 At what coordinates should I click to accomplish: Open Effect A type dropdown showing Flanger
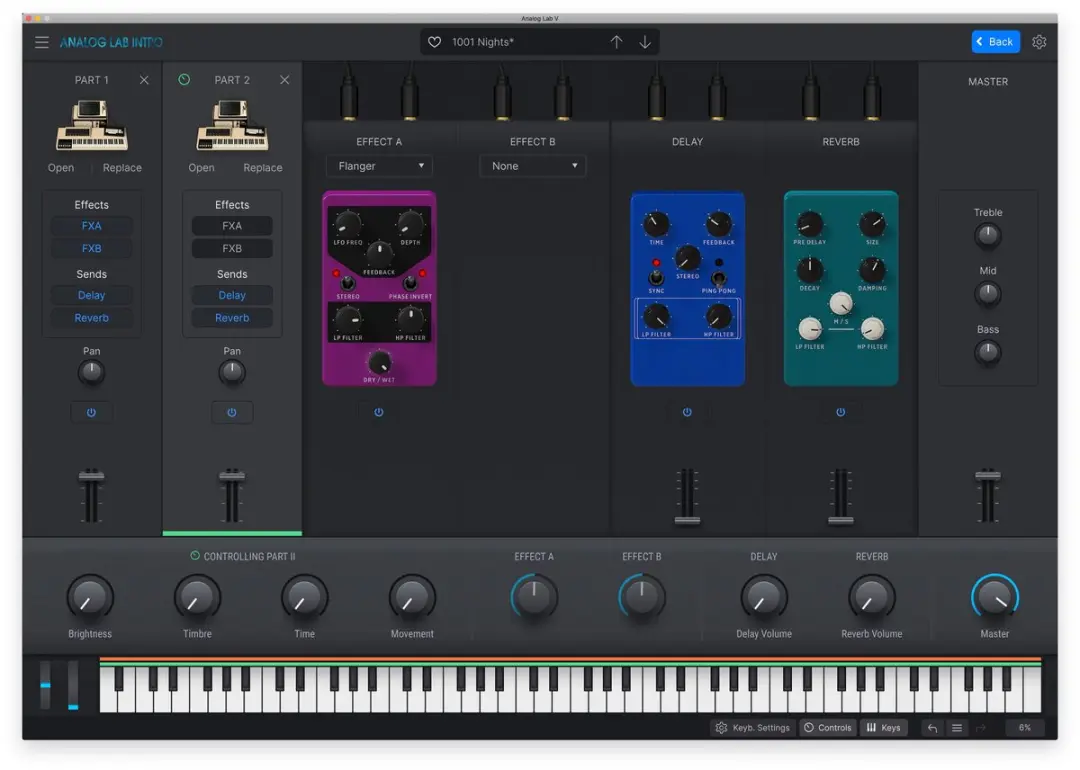[380, 166]
